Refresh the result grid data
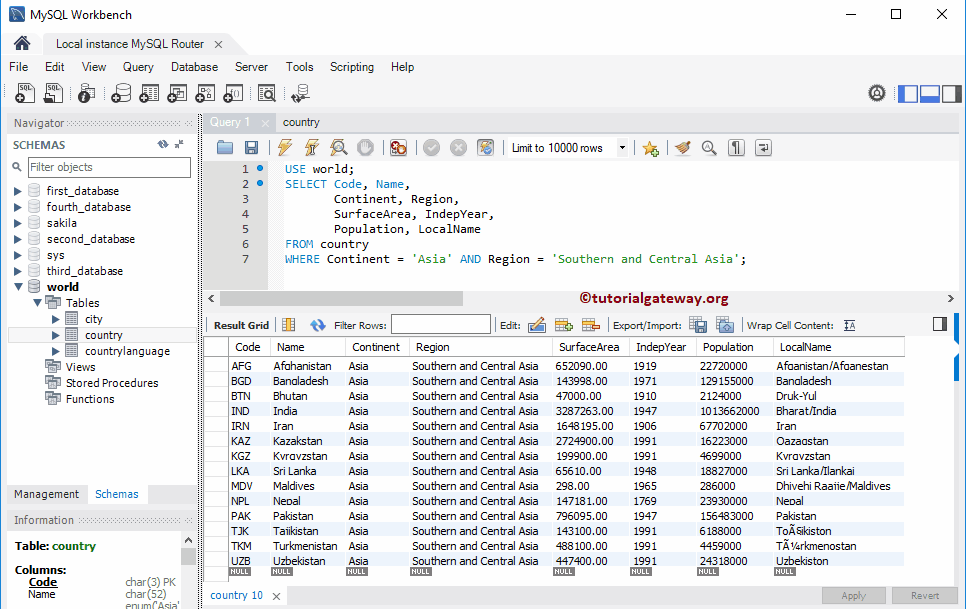This screenshot has height=609, width=966. click(318, 325)
